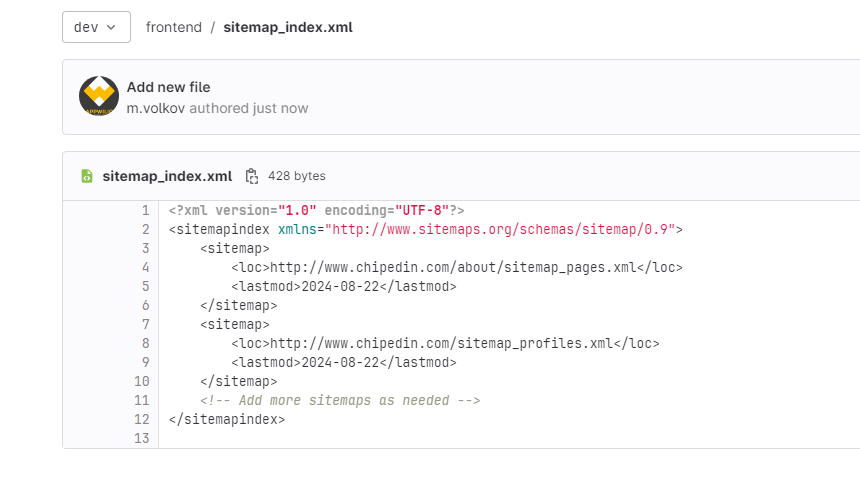Open the 'Add new file' commit

[168, 87]
